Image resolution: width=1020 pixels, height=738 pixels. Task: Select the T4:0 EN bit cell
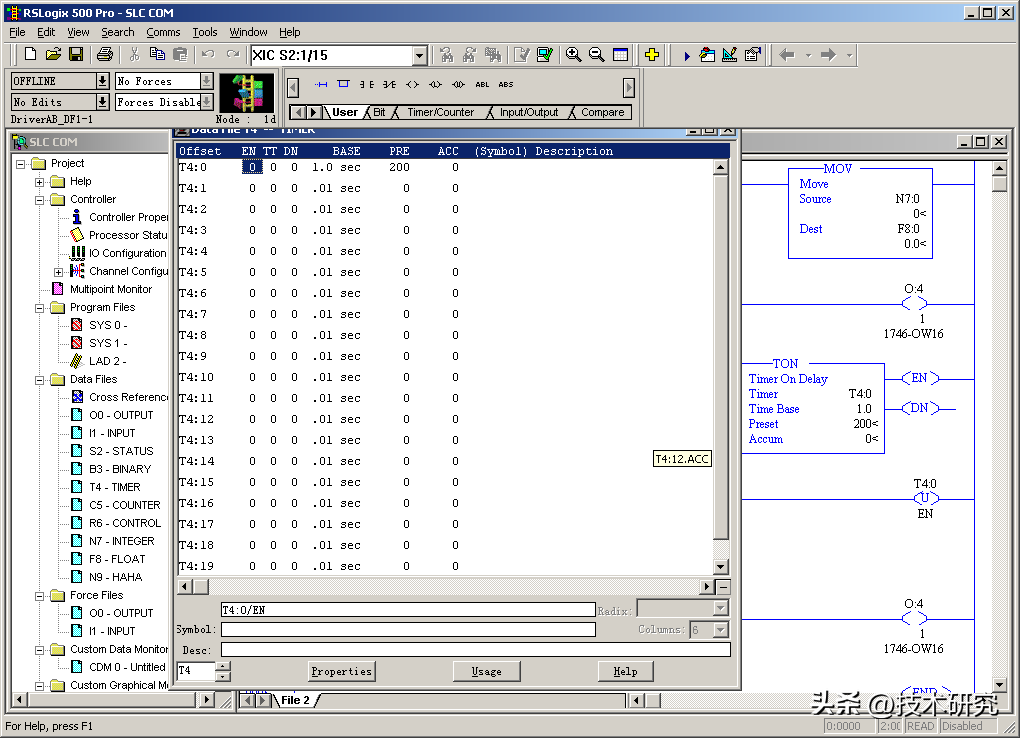252,167
